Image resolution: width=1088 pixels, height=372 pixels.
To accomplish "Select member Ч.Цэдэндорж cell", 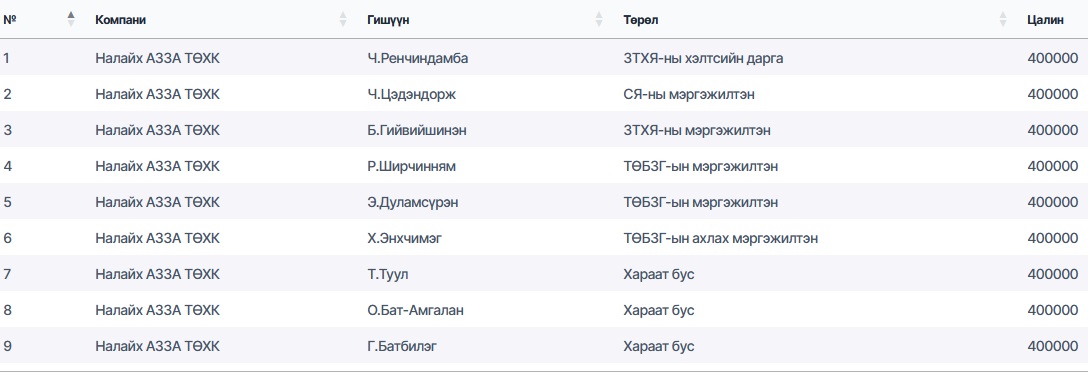I will (411, 94).
